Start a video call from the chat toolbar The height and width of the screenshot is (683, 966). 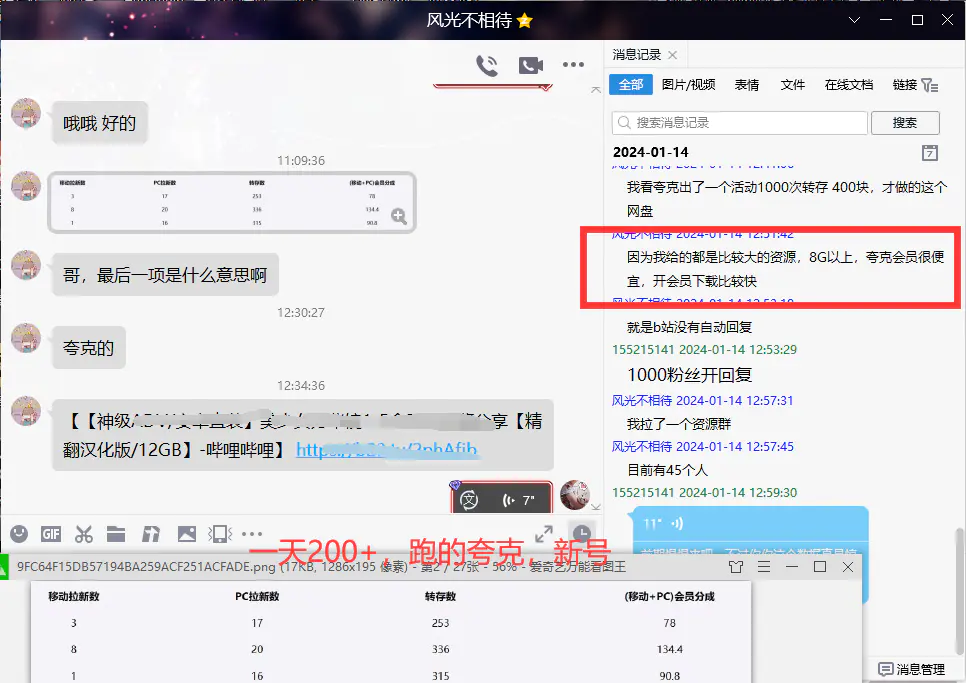tap(530, 64)
